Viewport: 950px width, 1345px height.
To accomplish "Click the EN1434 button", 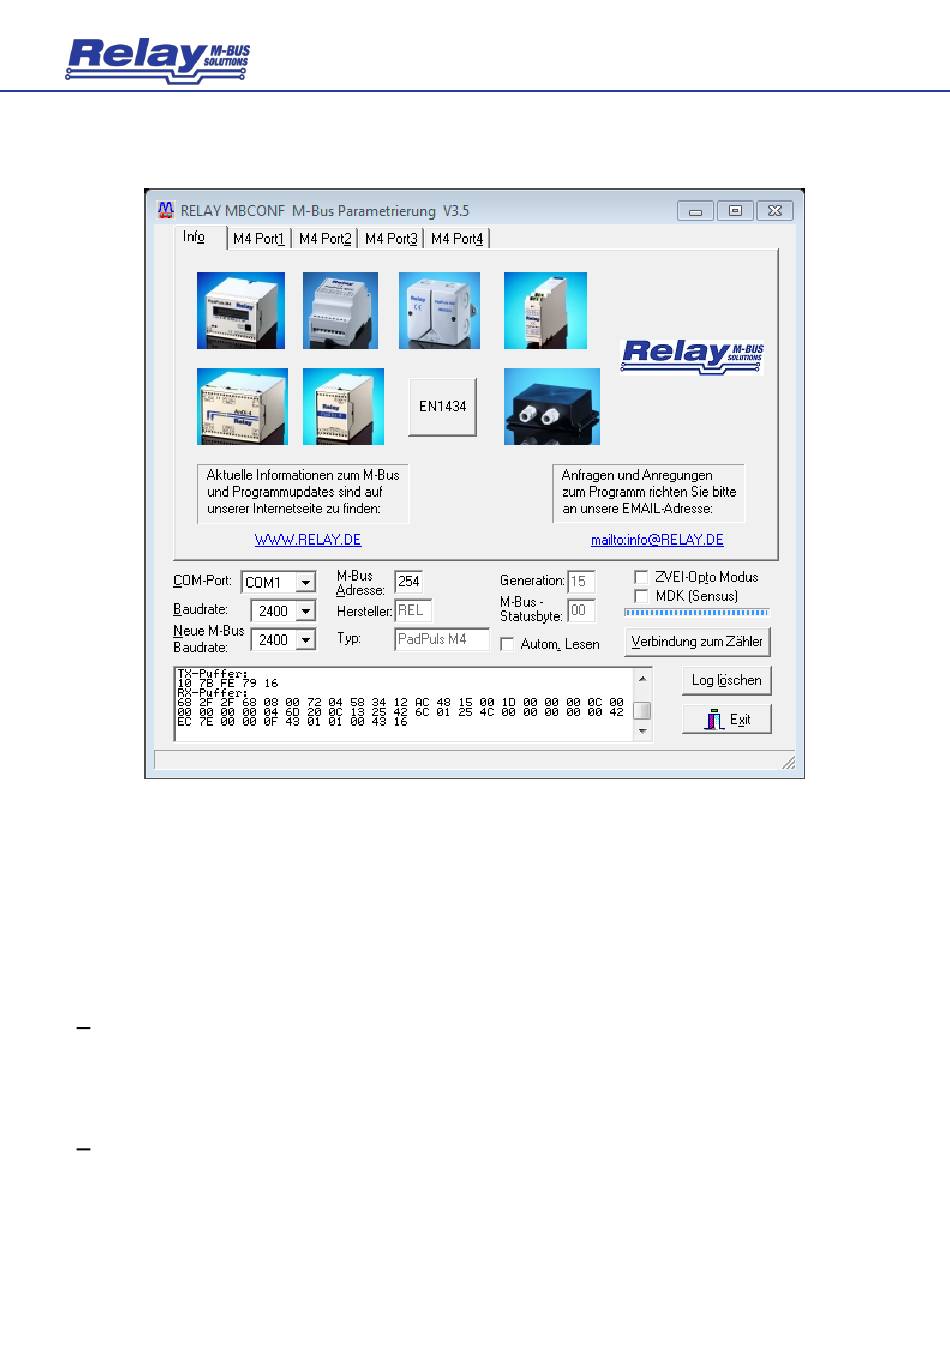I will [443, 407].
